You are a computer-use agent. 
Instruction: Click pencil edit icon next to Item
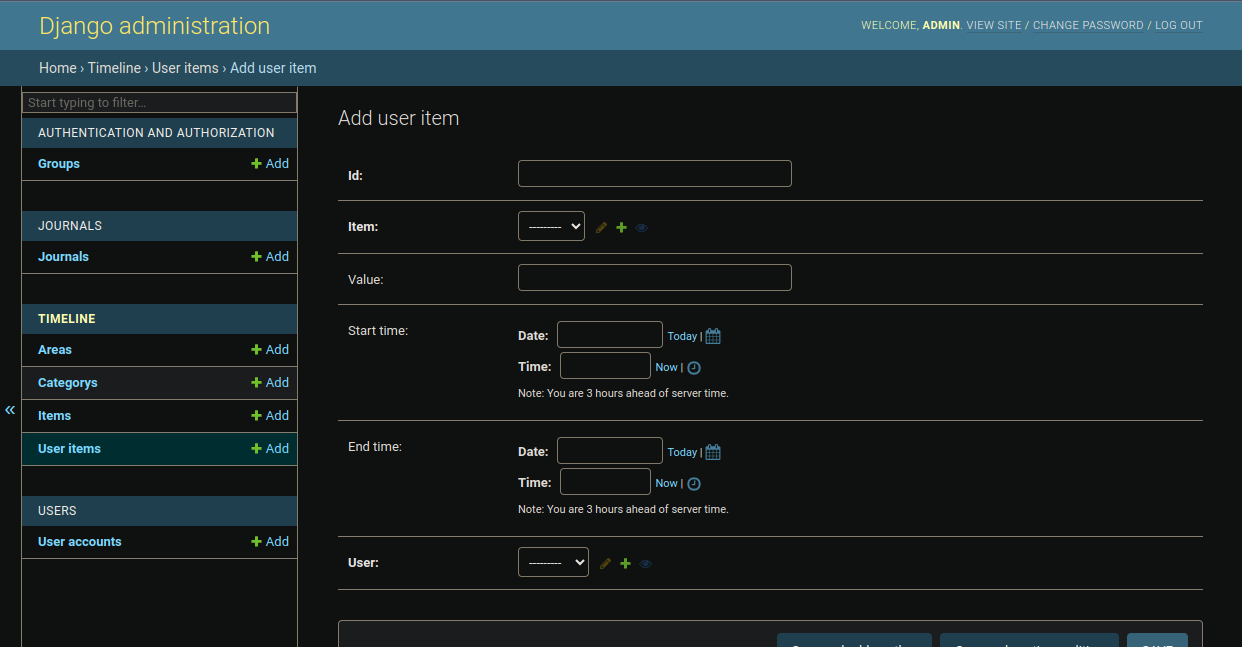pyautogui.click(x=601, y=228)
